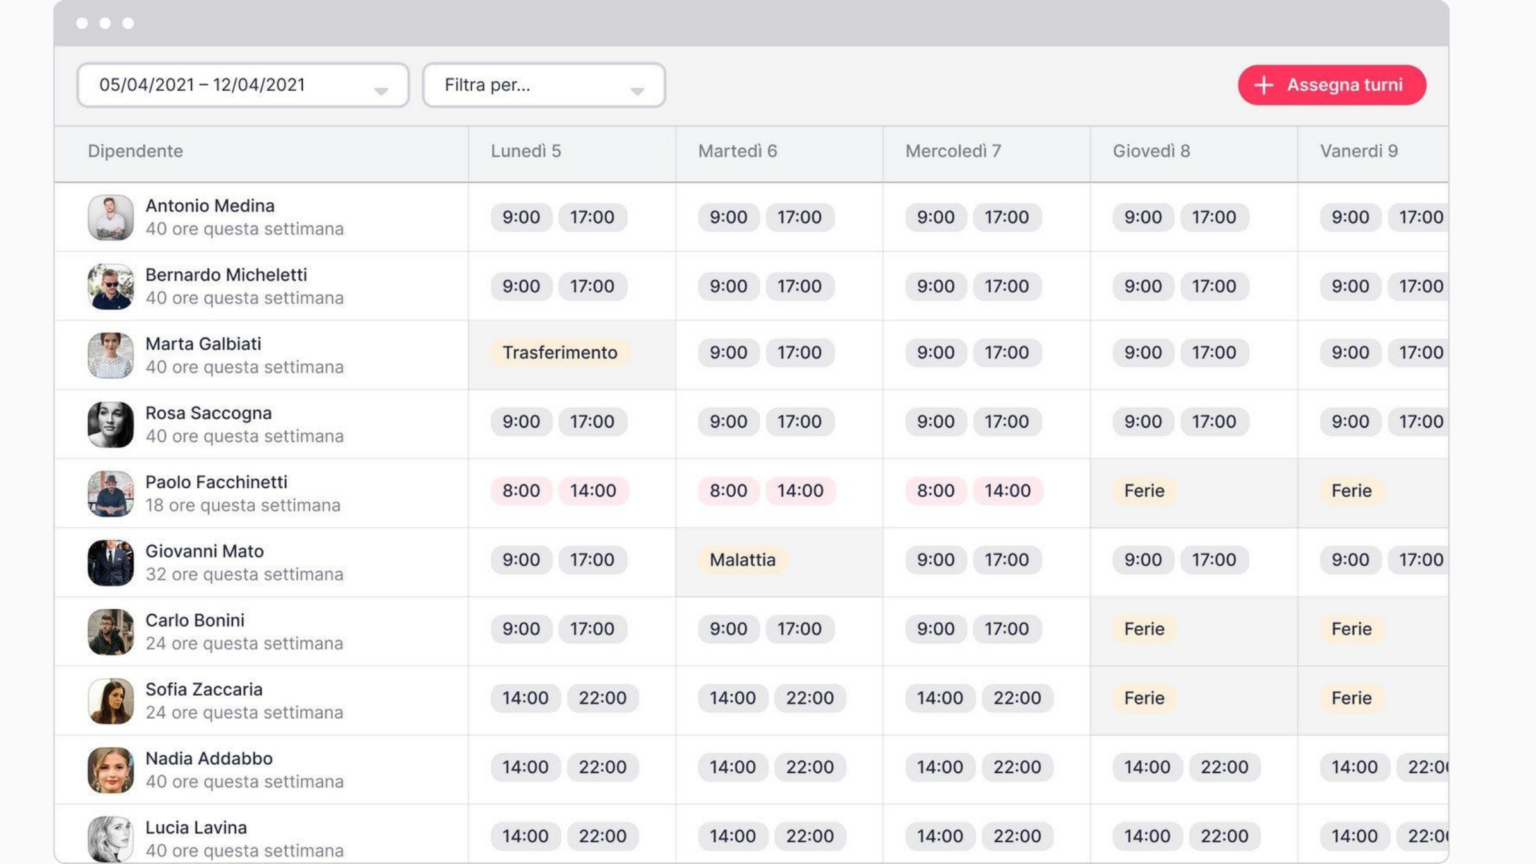
Task: Click the Dipendente column header
Action: tap(135, 151)
